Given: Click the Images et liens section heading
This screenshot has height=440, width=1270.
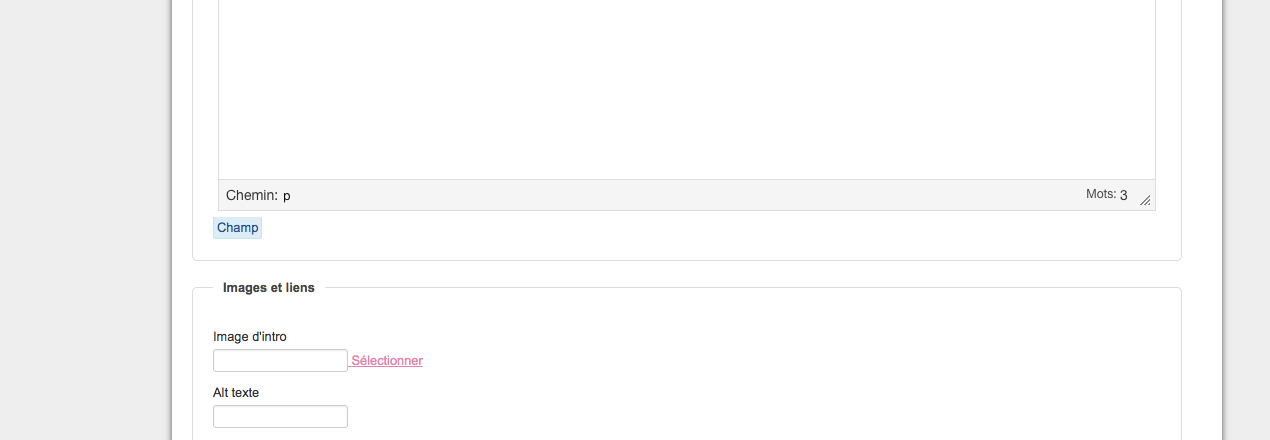Looking at the screenshot, I should (269, 288).
